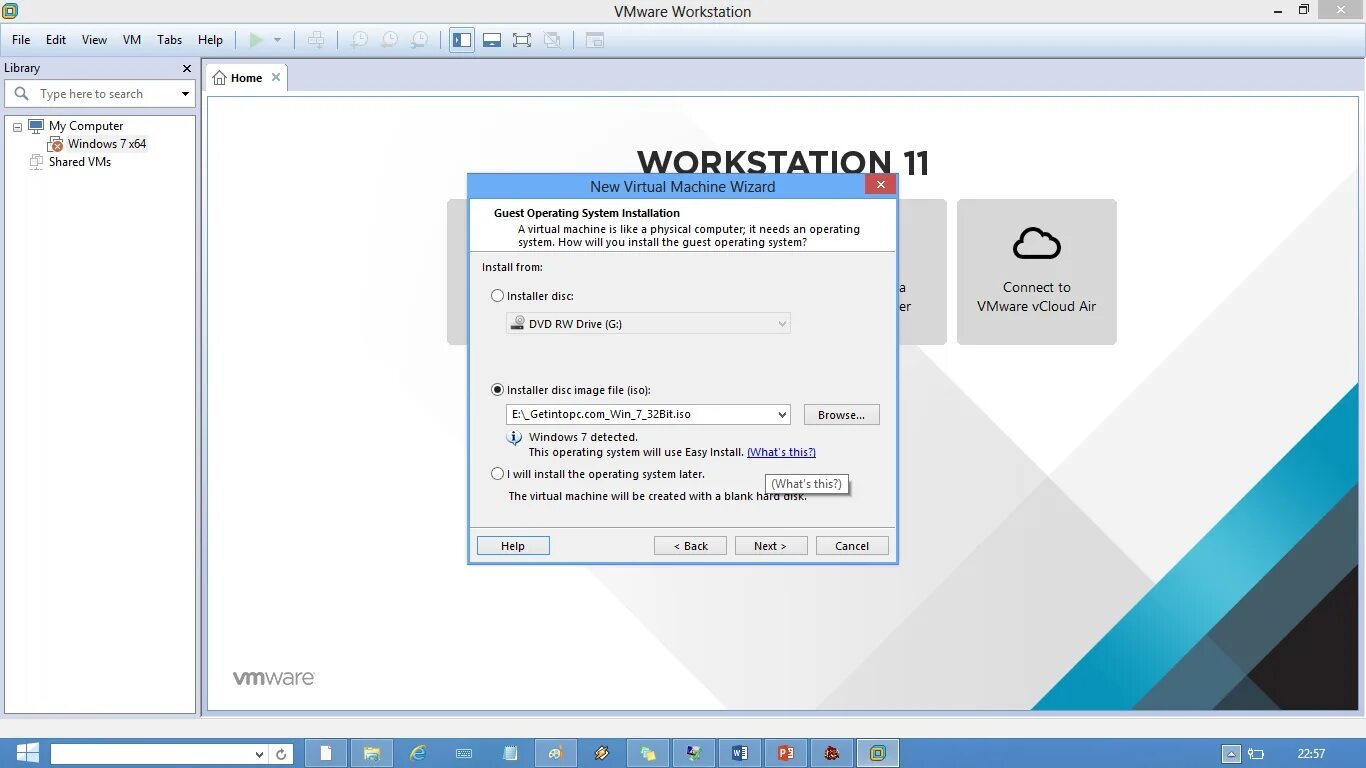Click the Enter Full Screen toolbar icon

point(521,40)
